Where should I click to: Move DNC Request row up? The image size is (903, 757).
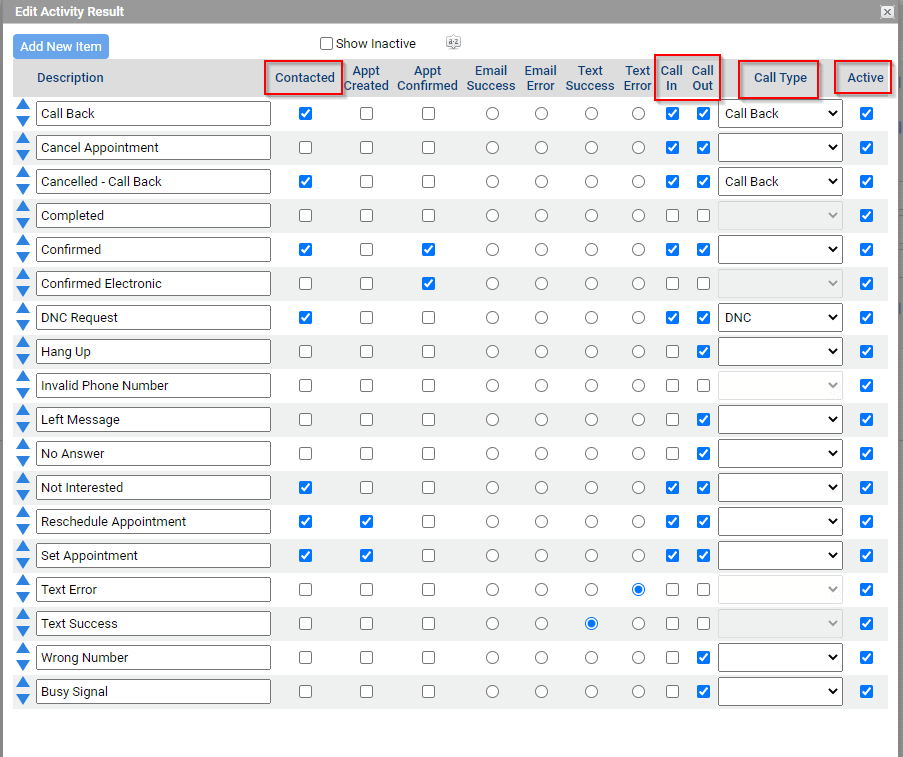click(23, 309)
